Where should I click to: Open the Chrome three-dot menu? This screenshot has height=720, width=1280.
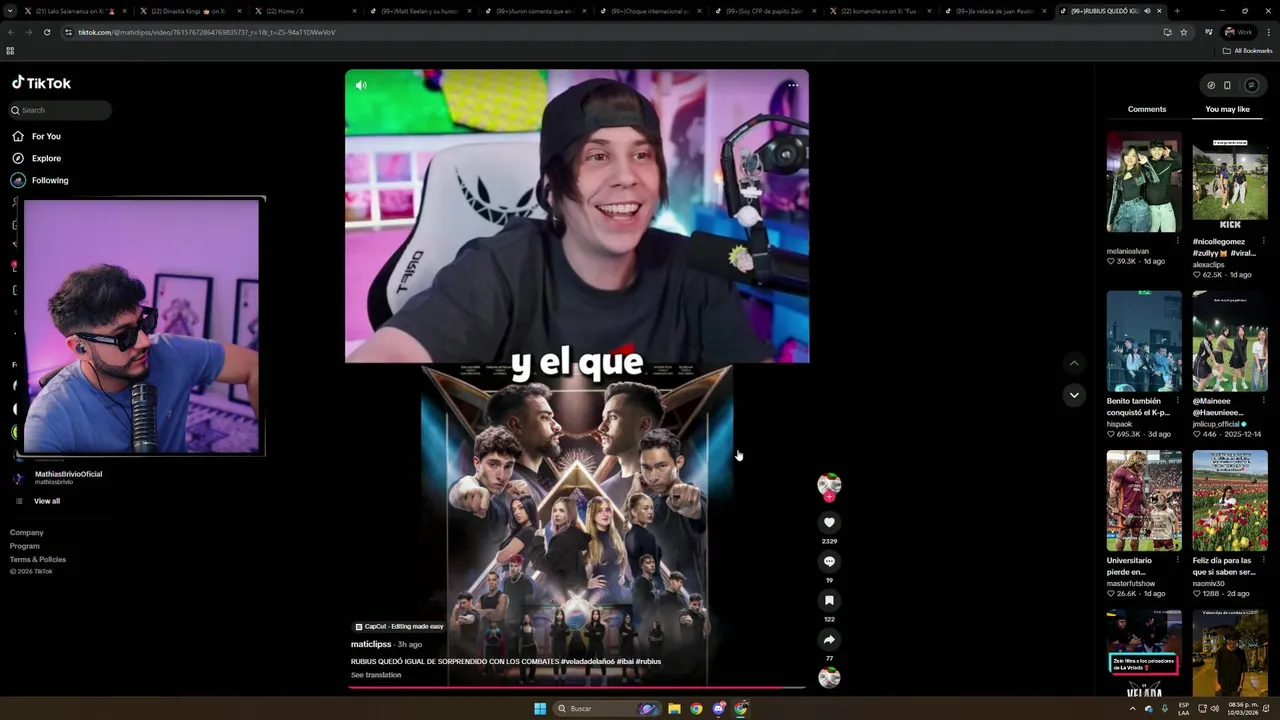coord(1269,32)
